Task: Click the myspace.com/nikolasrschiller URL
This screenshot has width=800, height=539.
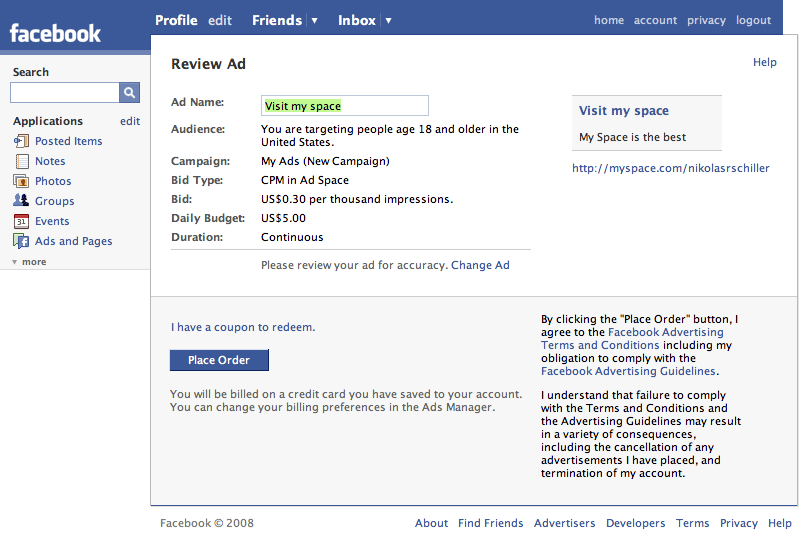Action: point(670,168)
